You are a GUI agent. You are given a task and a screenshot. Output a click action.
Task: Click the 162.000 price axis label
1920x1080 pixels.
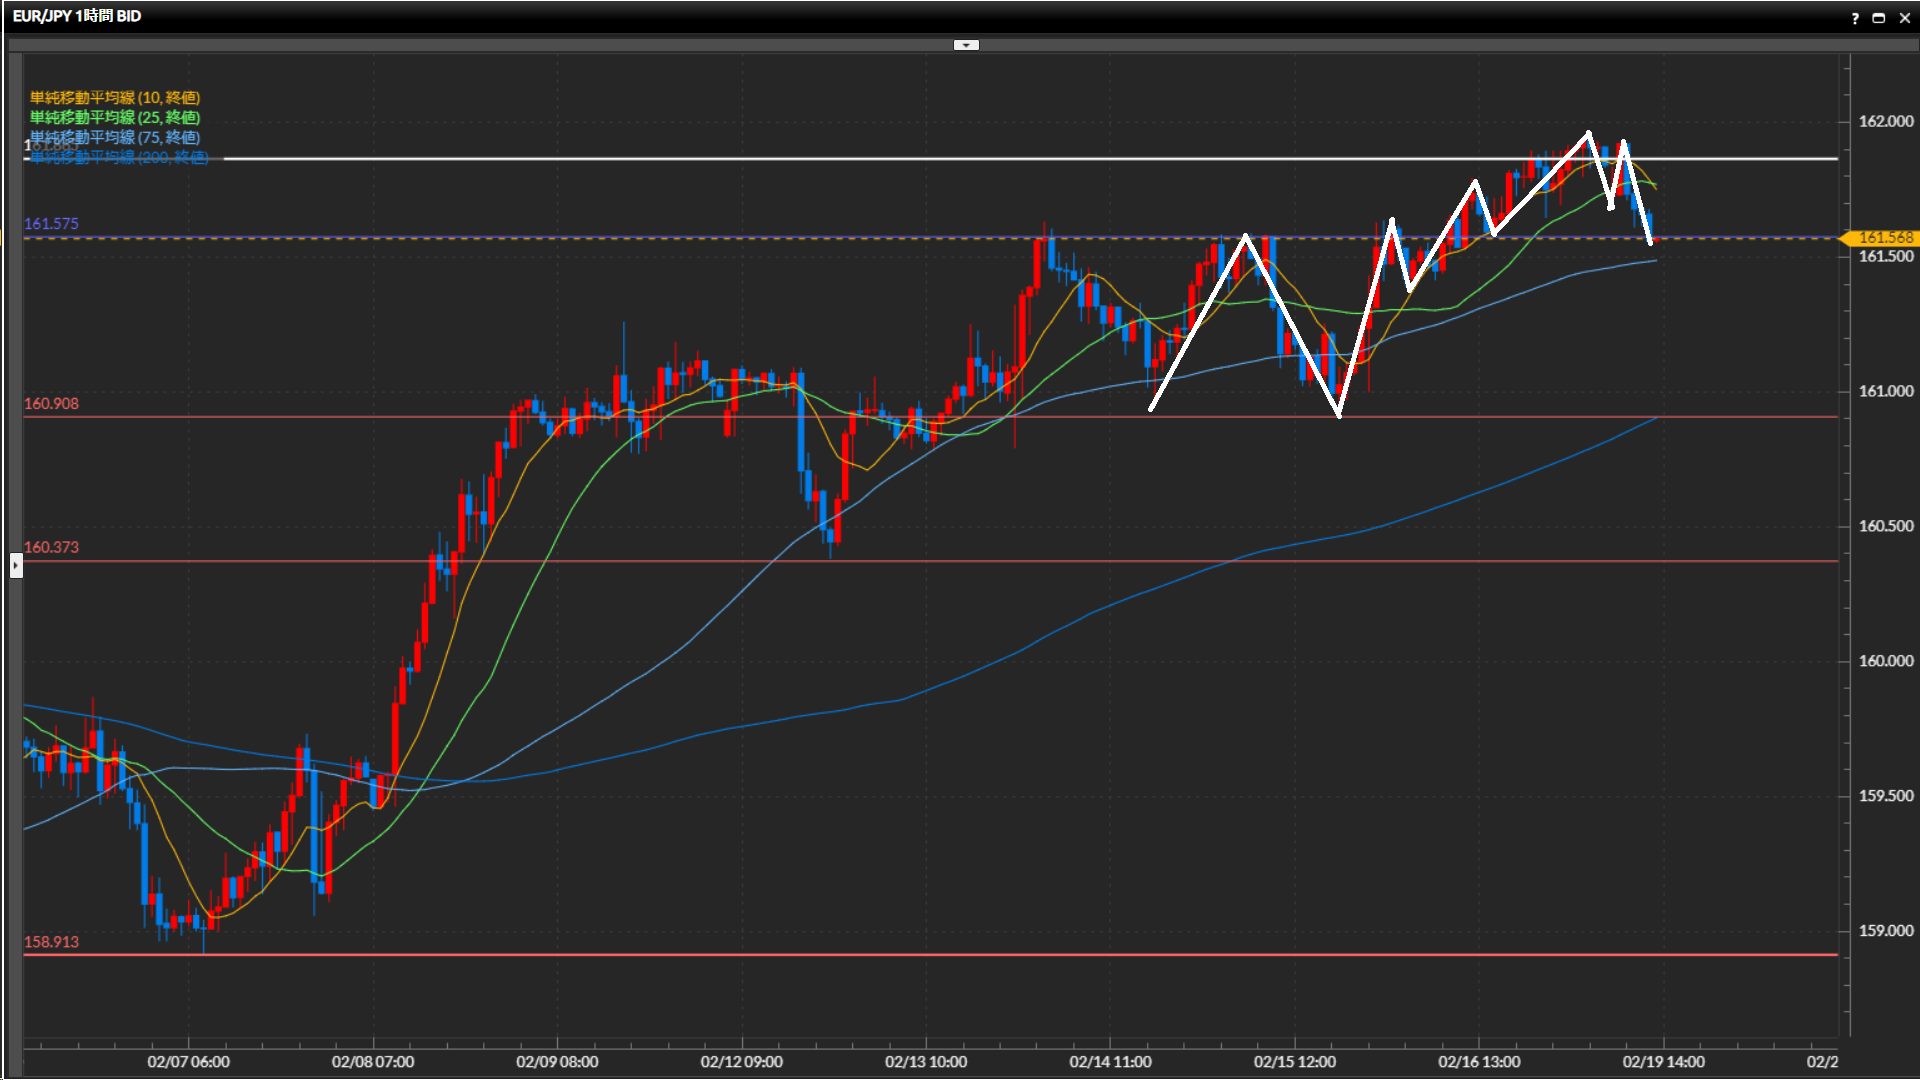pyautogui.click(x=1885, y=121)
